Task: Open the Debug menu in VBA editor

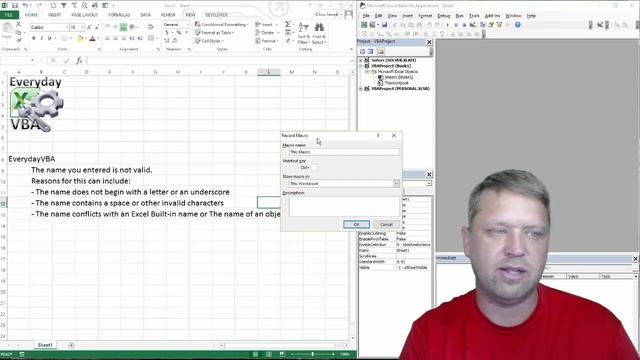Action: click(x=443, y=16)
